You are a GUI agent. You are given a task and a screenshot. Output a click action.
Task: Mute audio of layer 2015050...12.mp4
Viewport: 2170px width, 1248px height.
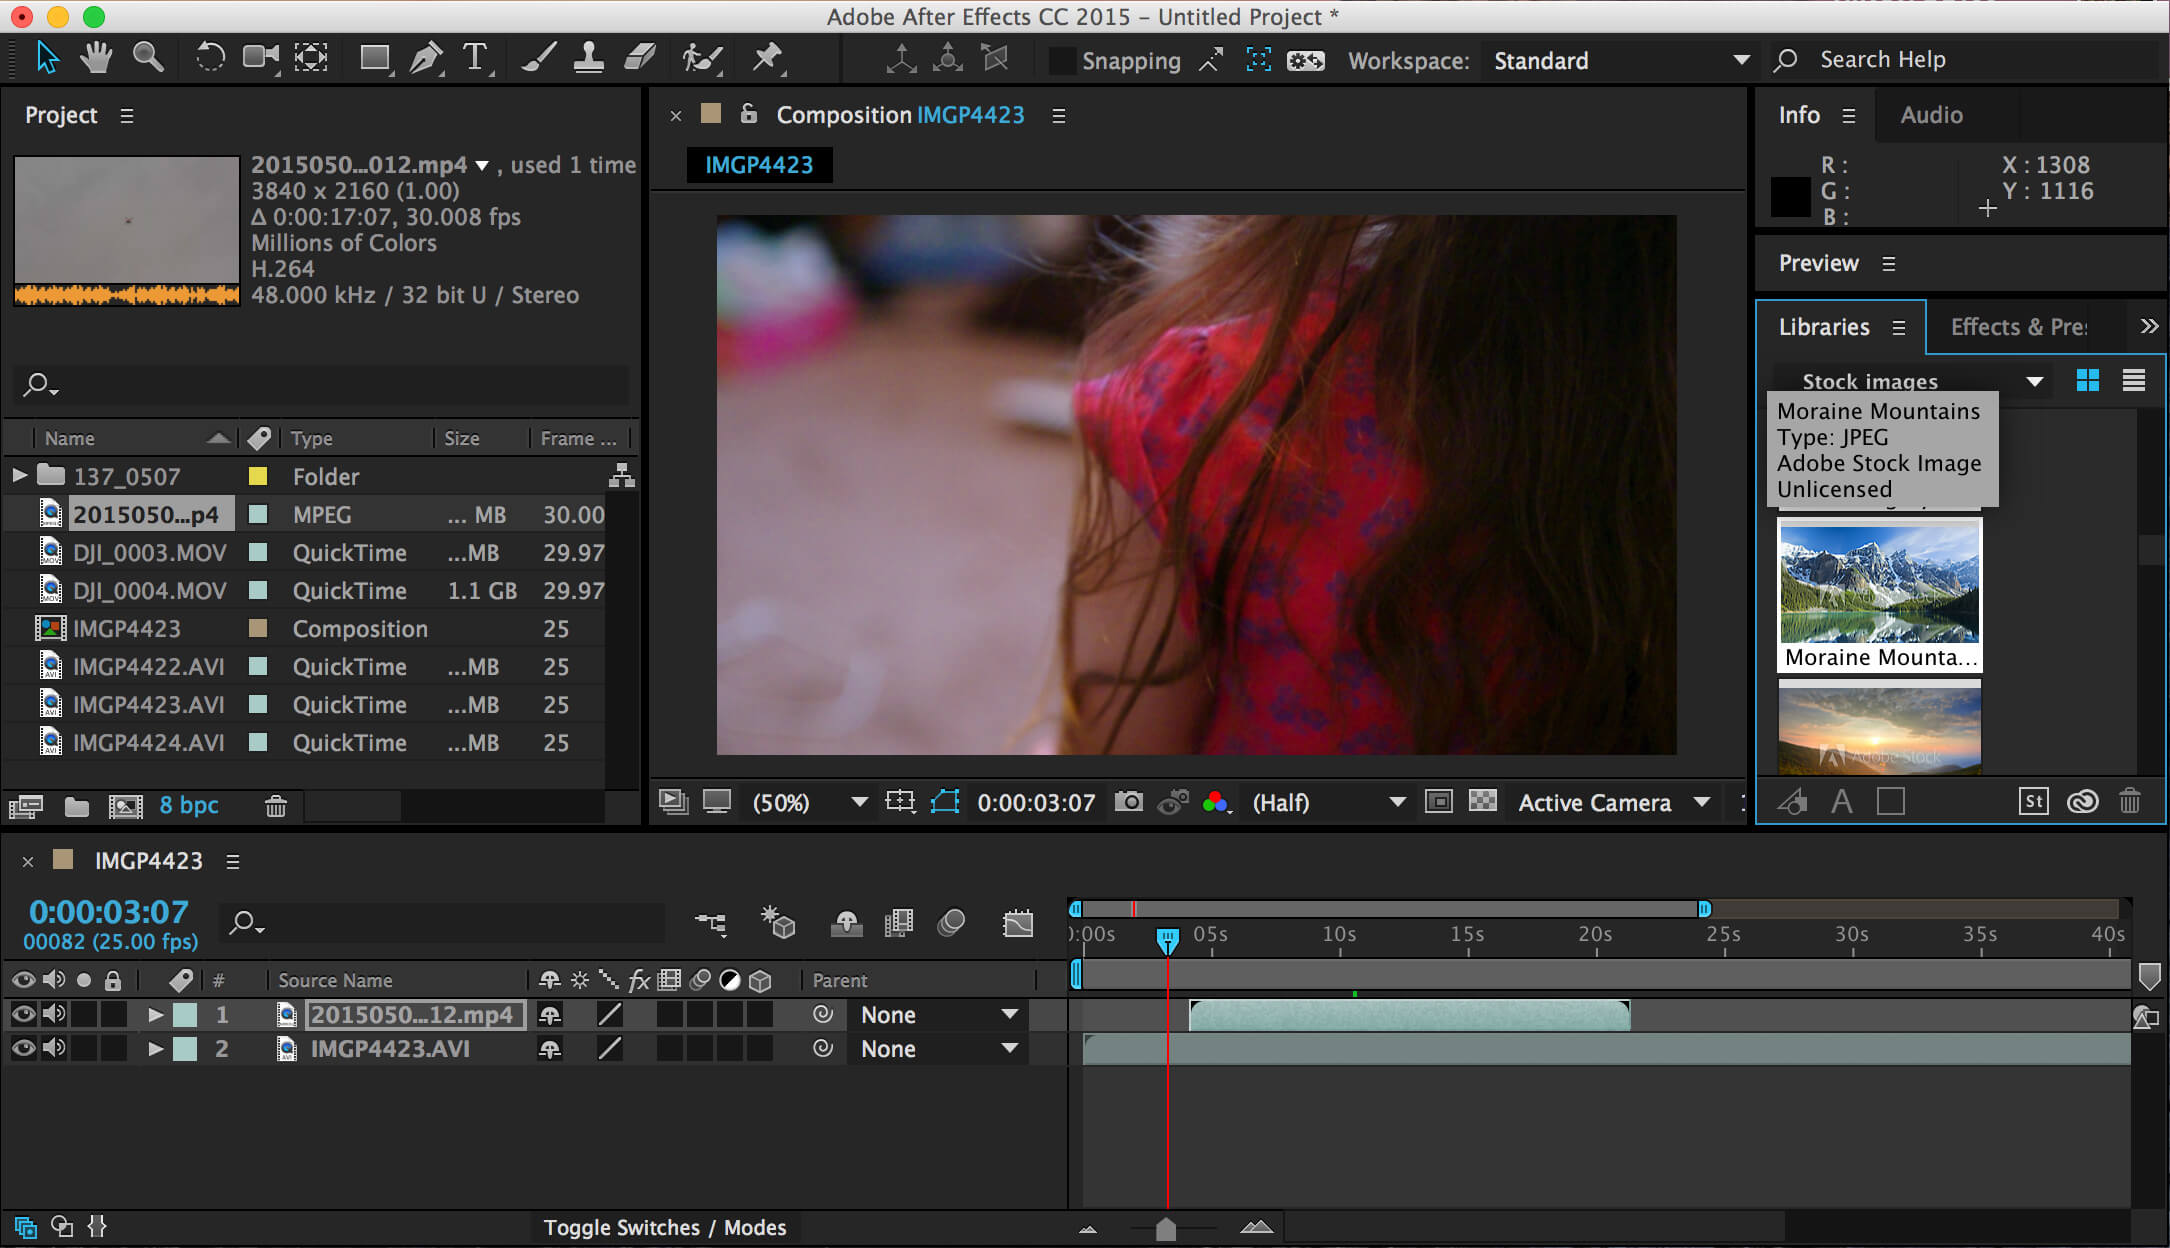54,1014
